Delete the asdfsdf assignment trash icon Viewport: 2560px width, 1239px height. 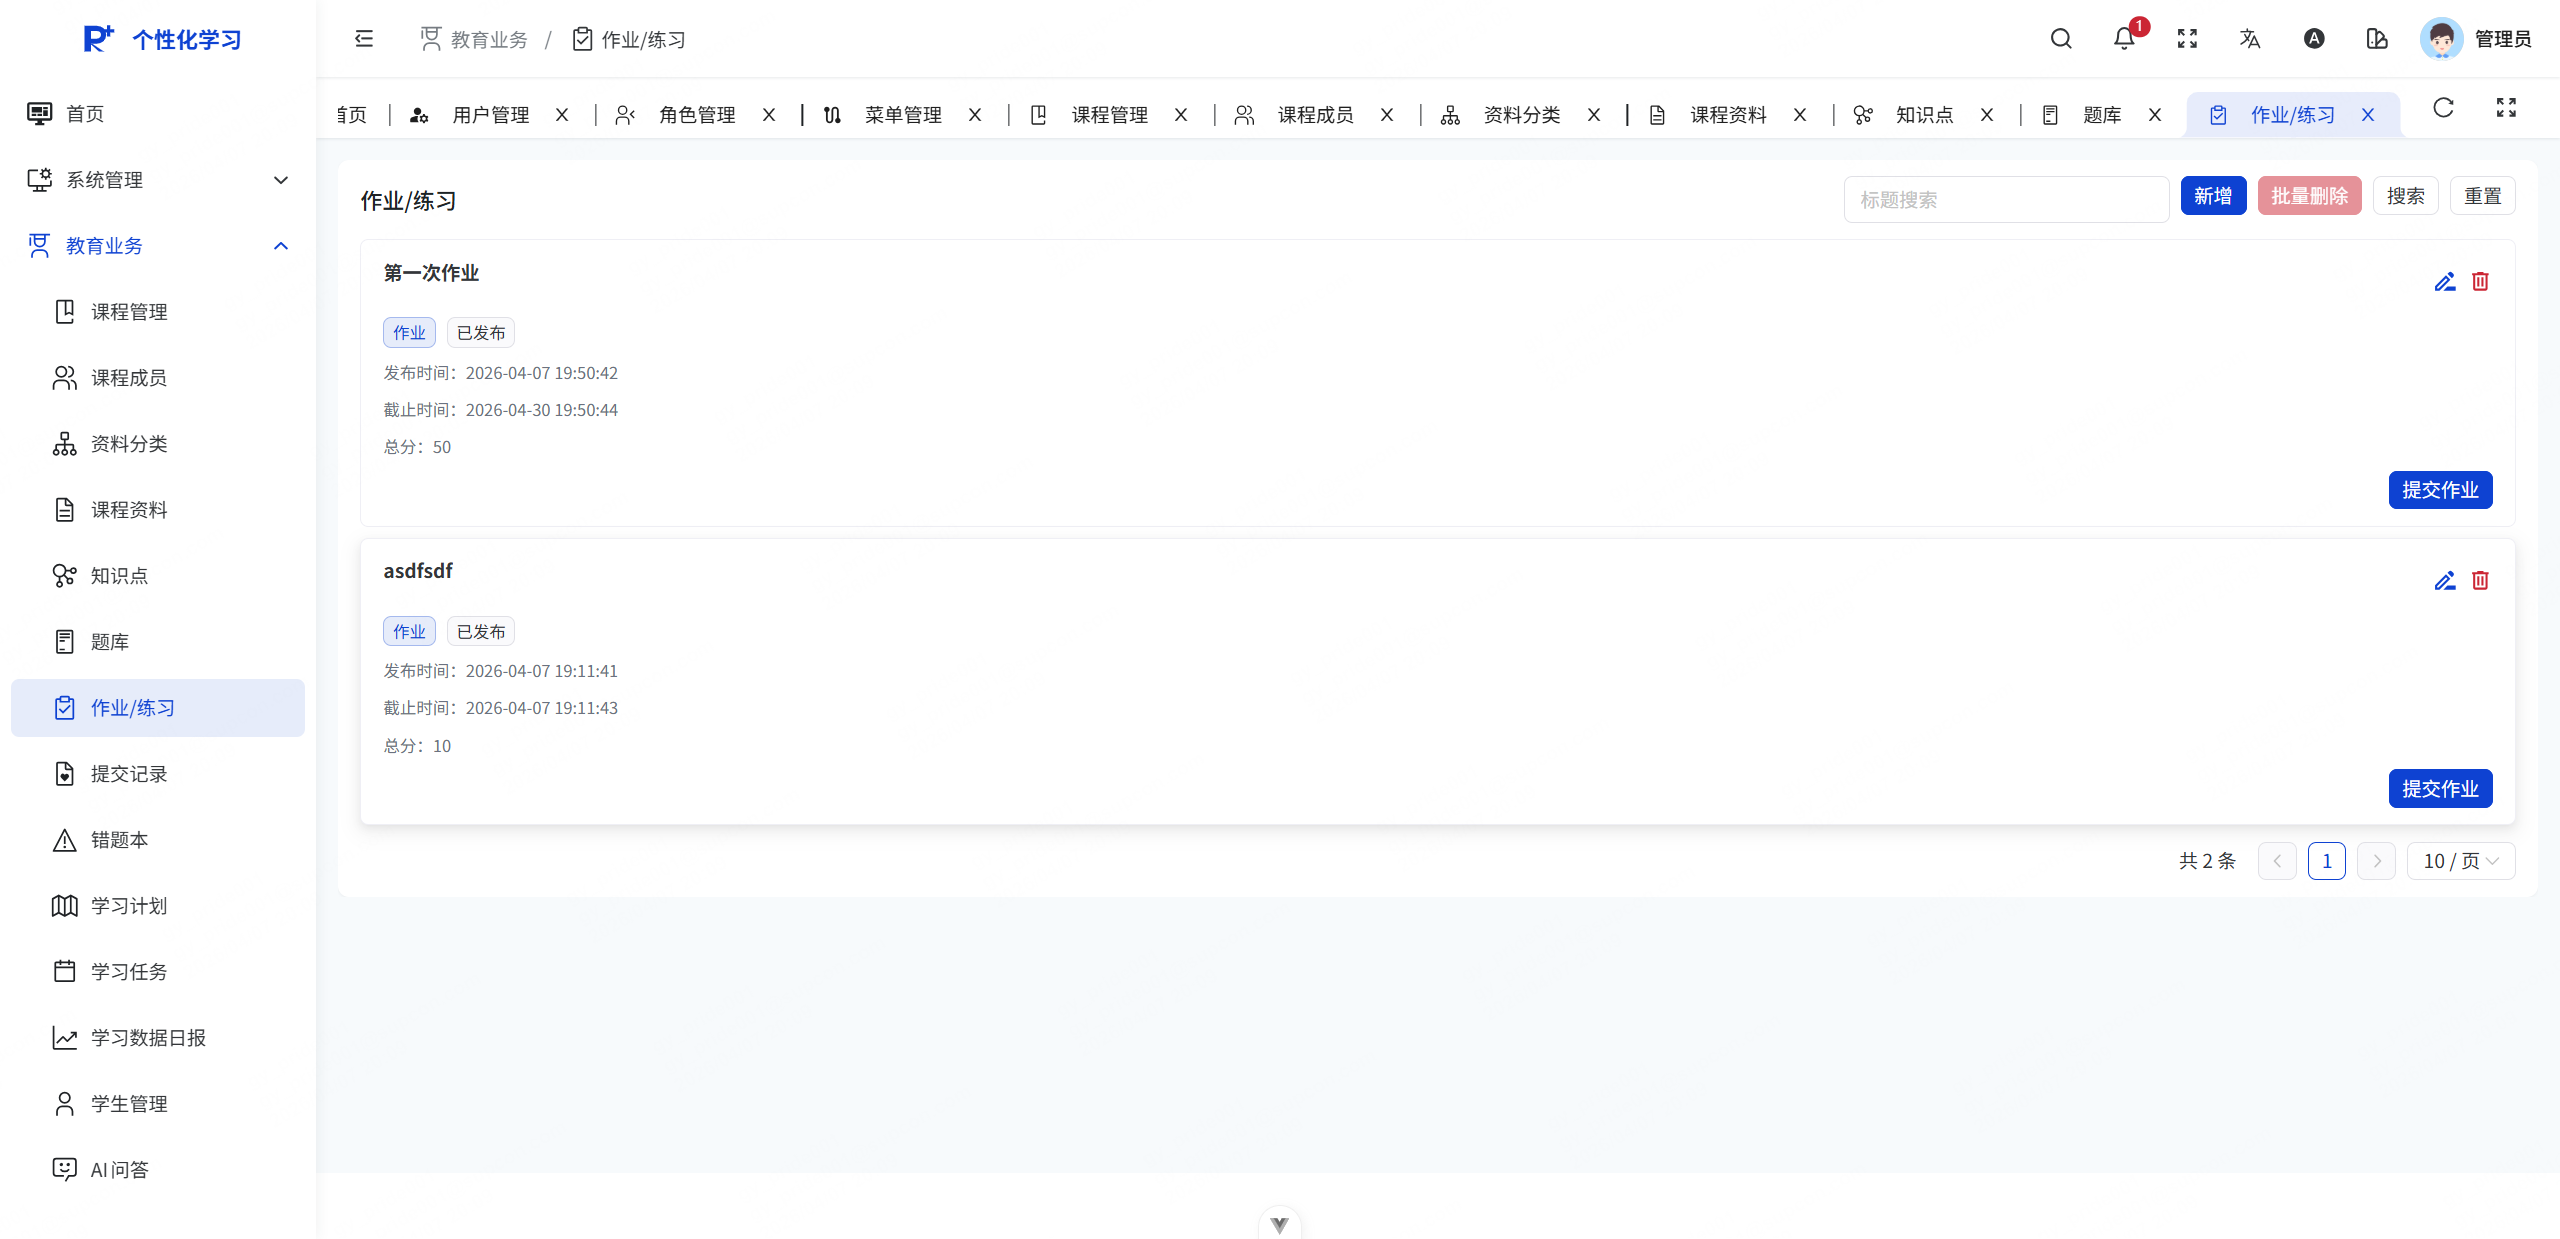tap(2480, 580)
